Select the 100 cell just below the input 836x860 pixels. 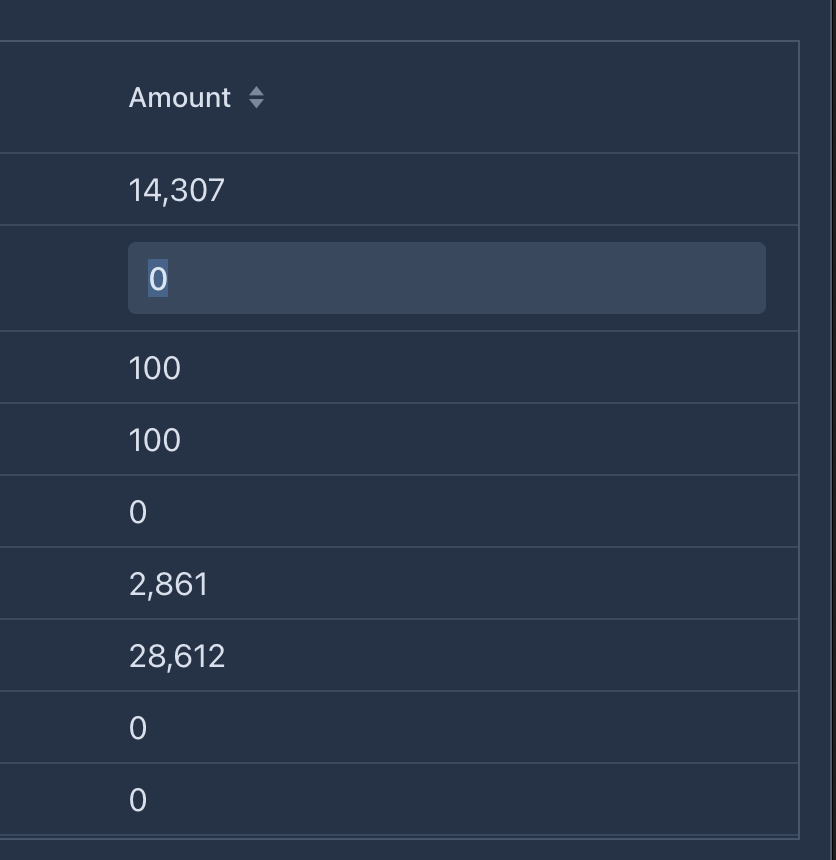tap(155, 367)
